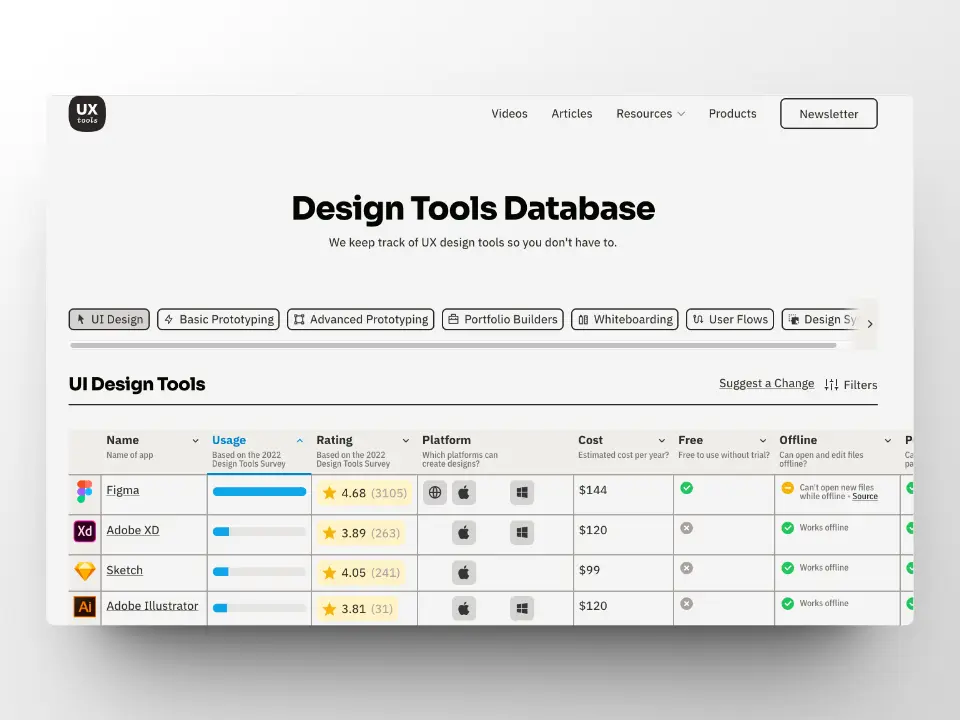Open the Filters control
The height and width of the screenshot is (720, 960).
851,385
